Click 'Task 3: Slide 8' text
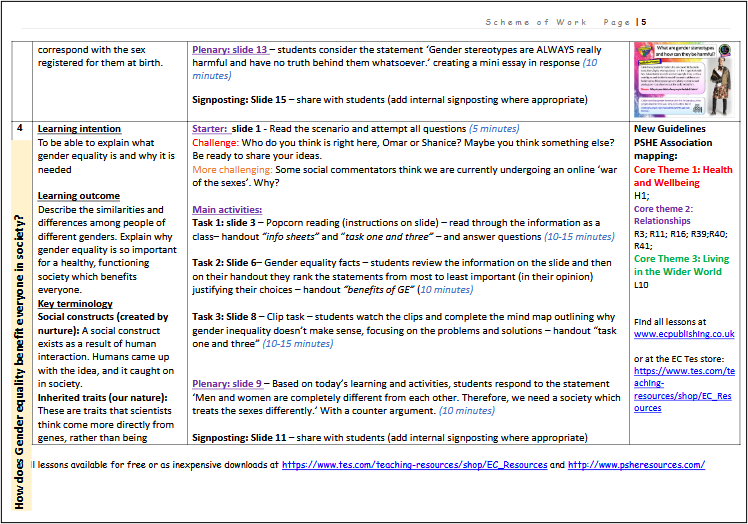Image resolution: width=748 pixels, height=524 pixels. click(x=224, y=317)
